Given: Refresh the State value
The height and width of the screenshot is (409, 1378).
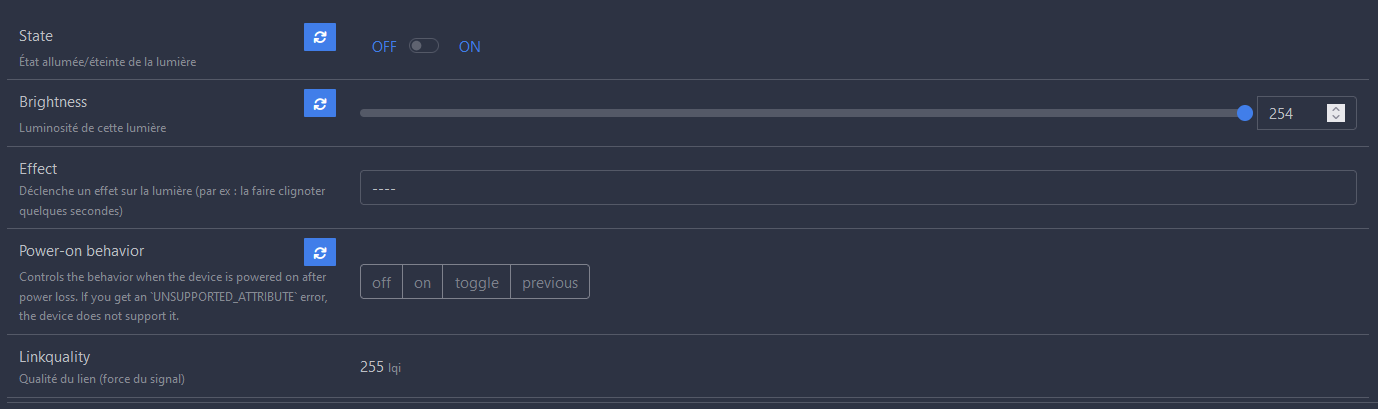Looking at the screenshot, I should [320, 37].
